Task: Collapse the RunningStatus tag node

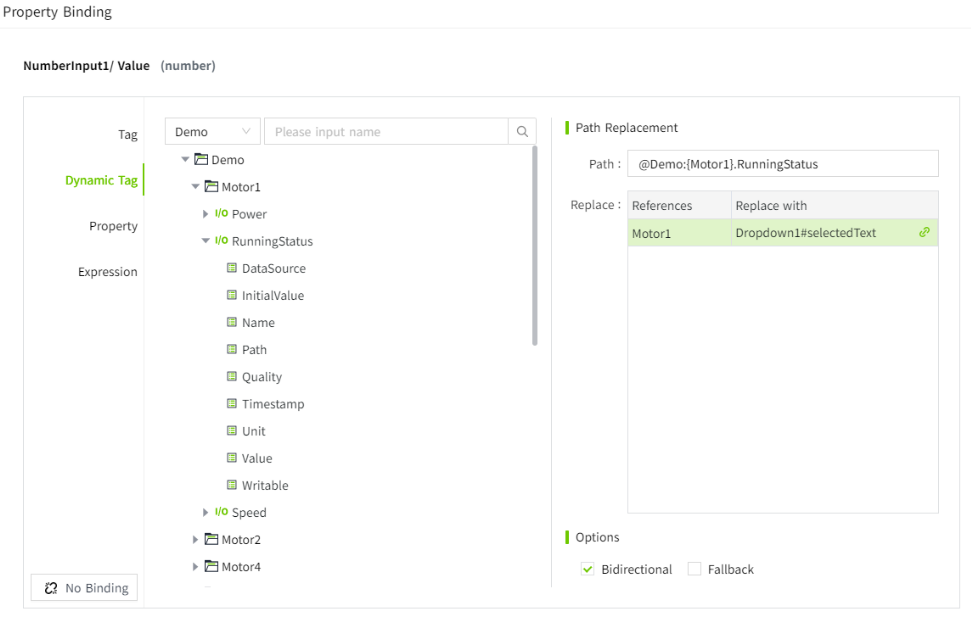Action: tap(206, 241)
